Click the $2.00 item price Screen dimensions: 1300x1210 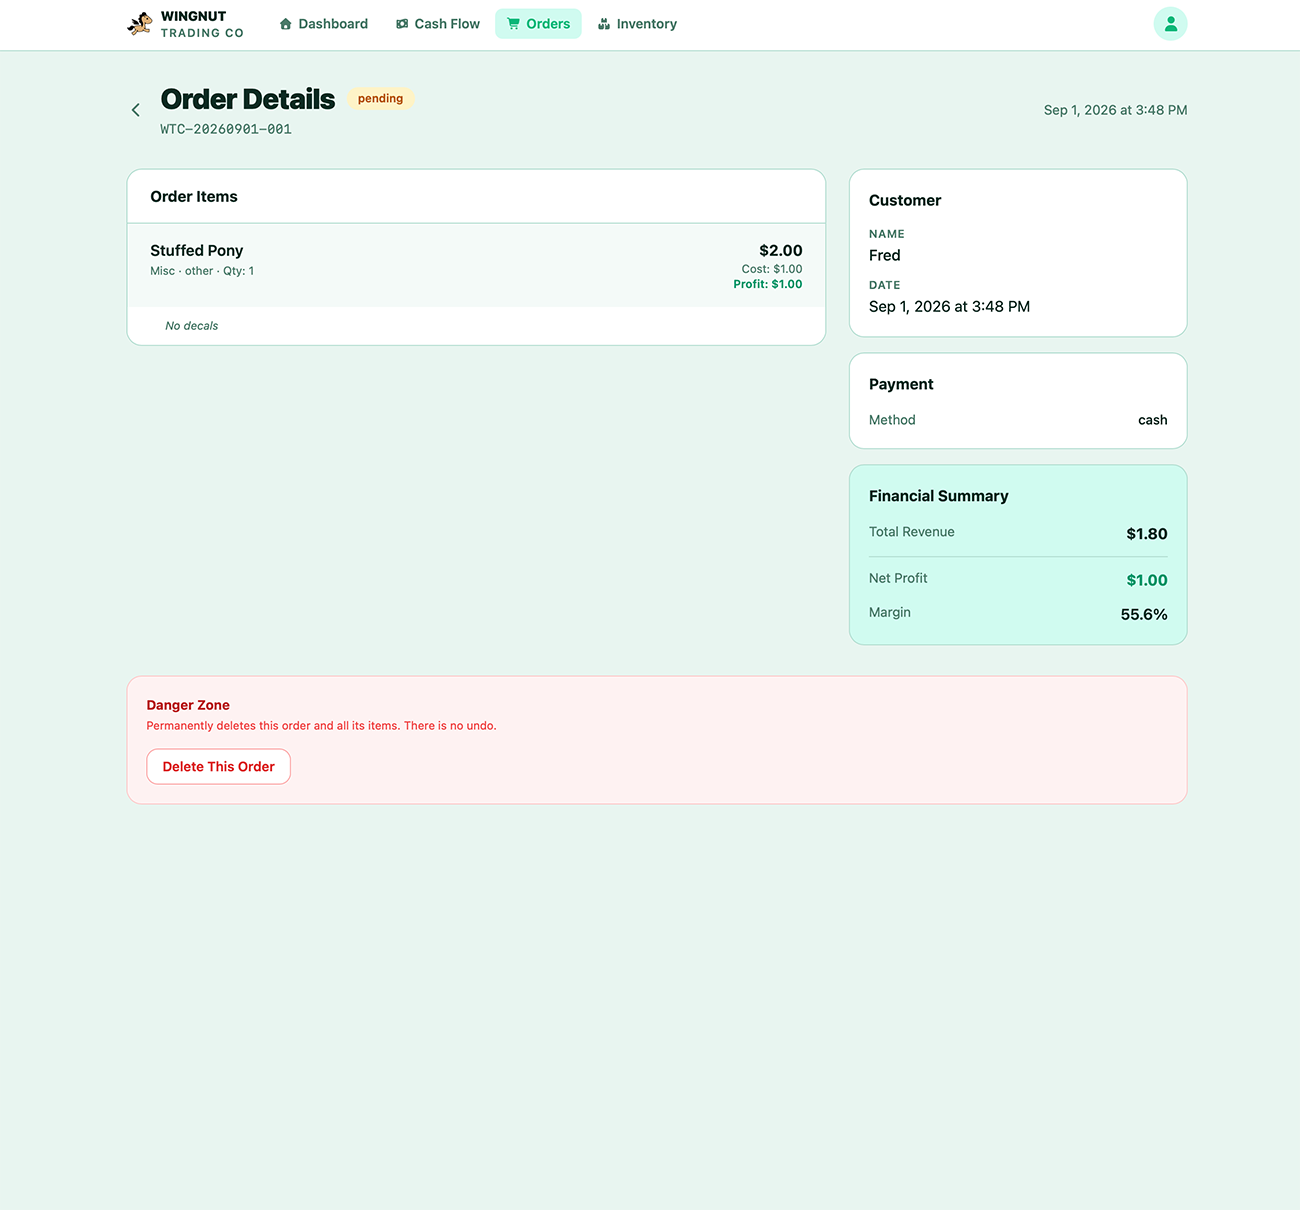[x=781, y=250]
